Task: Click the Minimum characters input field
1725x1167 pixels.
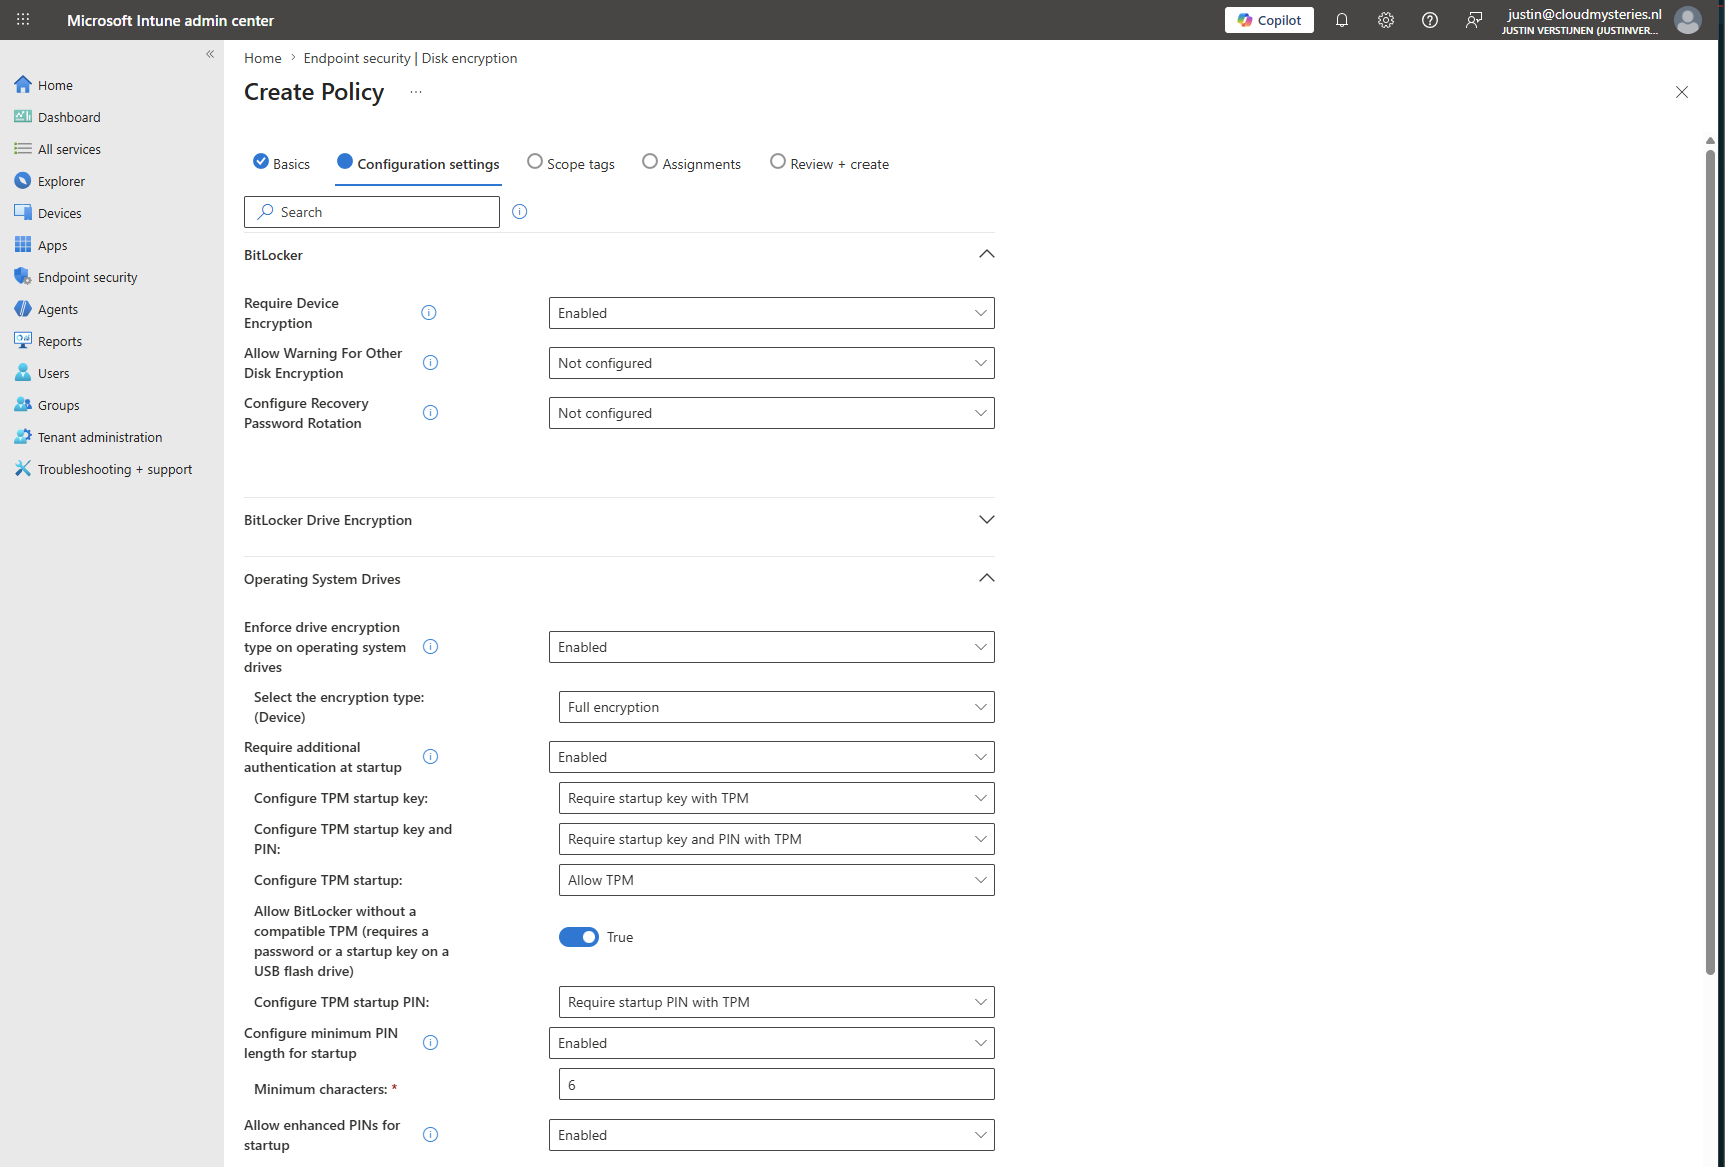Action: pyautogui.click(x=777, y=1084)
